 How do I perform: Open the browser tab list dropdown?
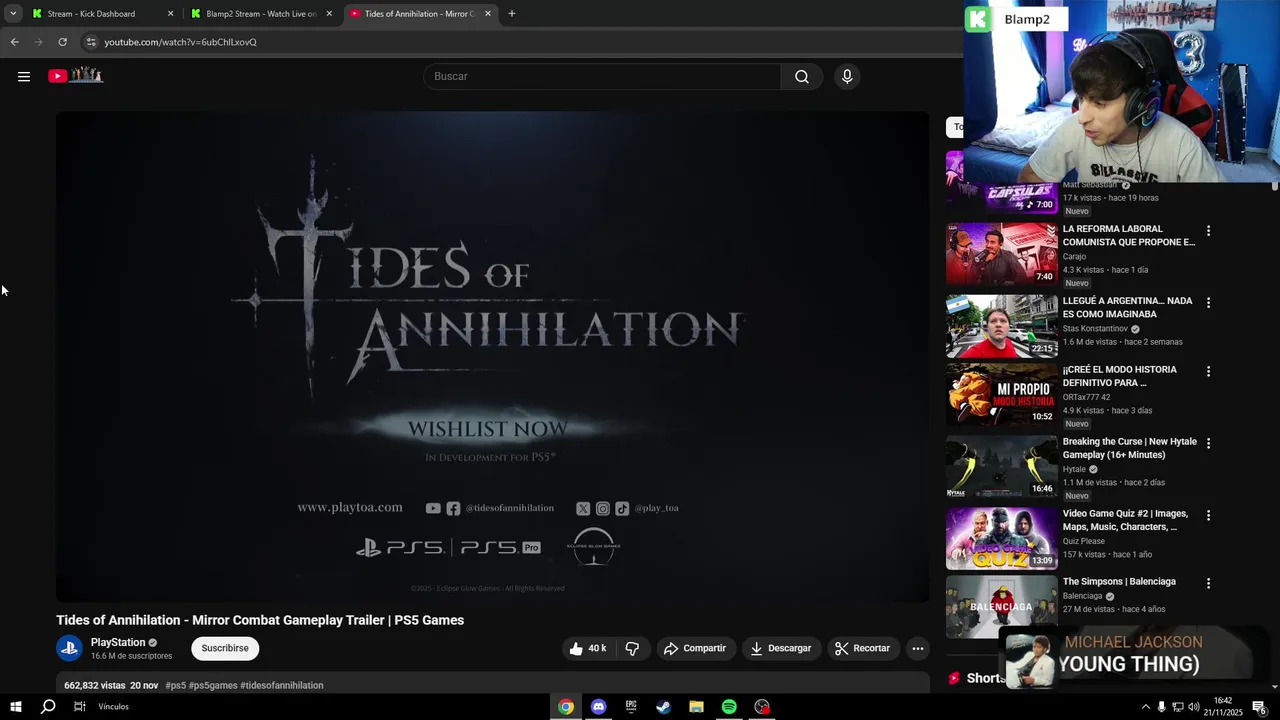[x=13, y=14]
